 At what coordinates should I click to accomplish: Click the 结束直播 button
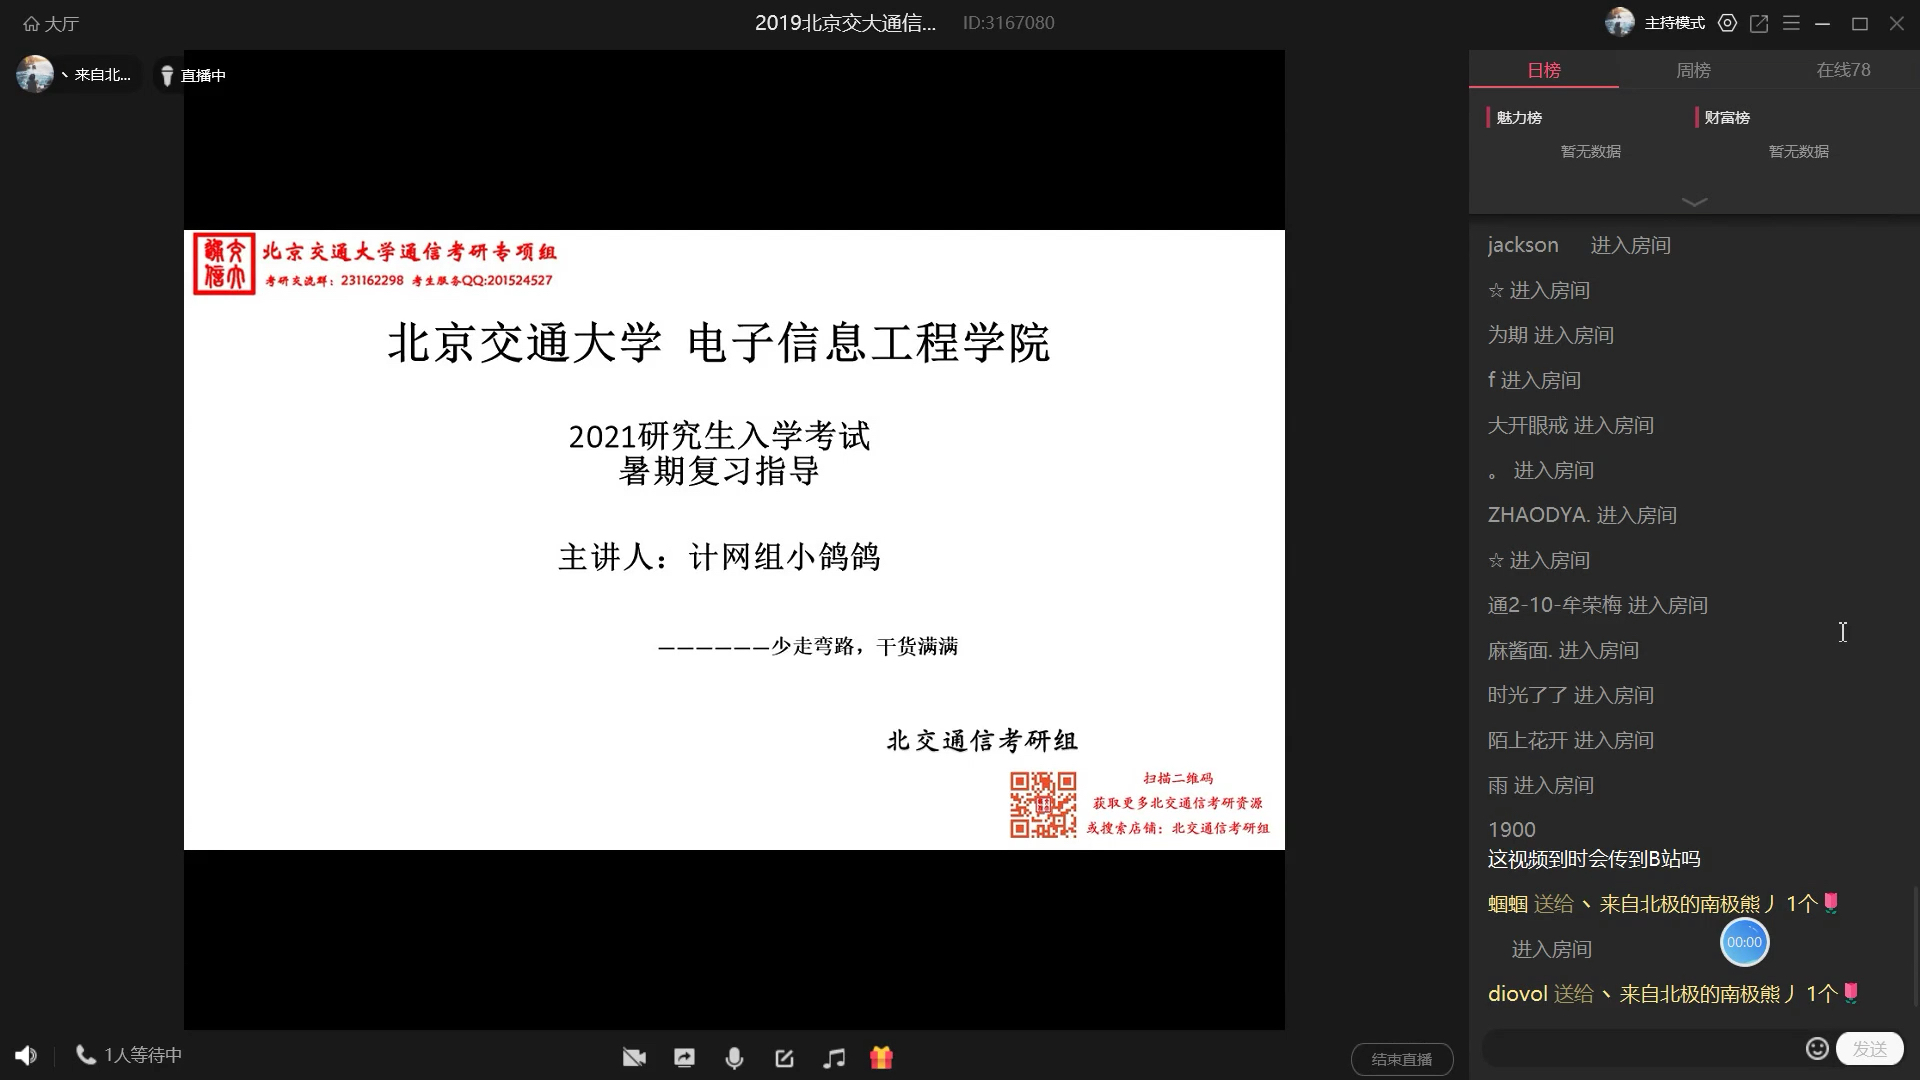pos(1402,1058)
